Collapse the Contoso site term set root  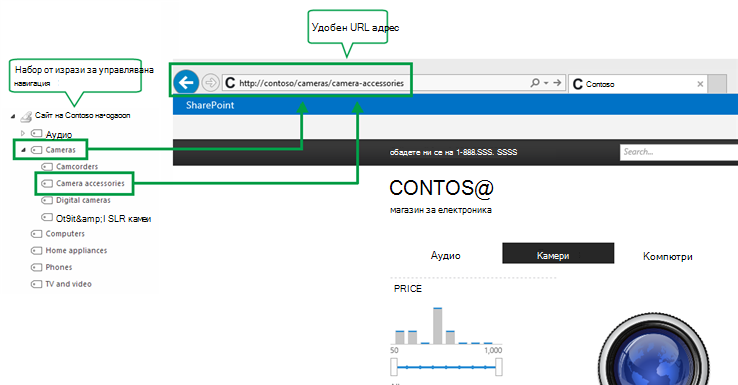13,116
